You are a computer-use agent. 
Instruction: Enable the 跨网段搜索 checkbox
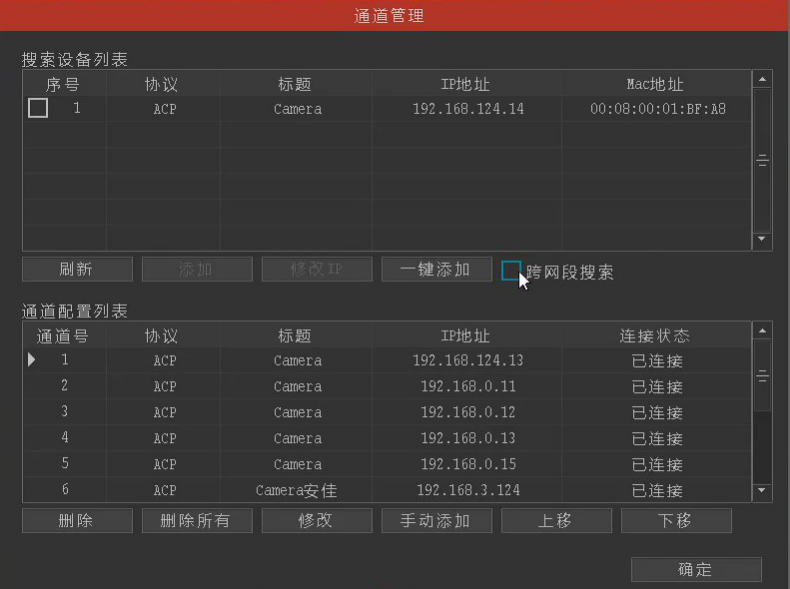click(512, 271)
